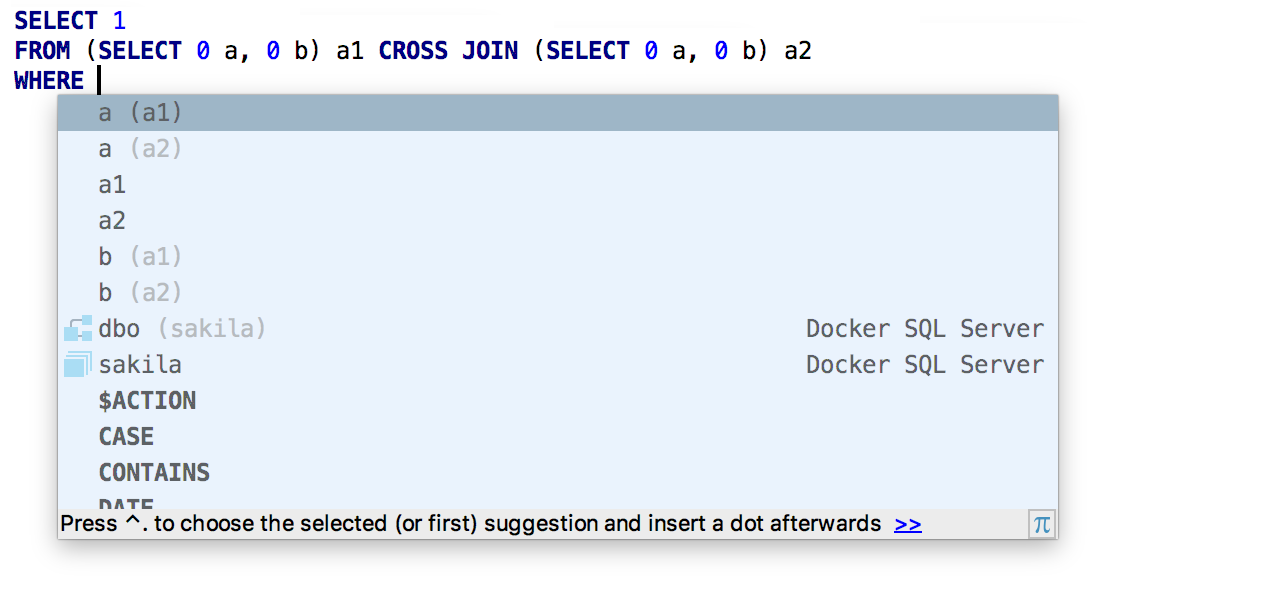Viewport: 1270px width, 599px height.
Task: Insert the CASE keyword suggestion
Action: (126, 437)
